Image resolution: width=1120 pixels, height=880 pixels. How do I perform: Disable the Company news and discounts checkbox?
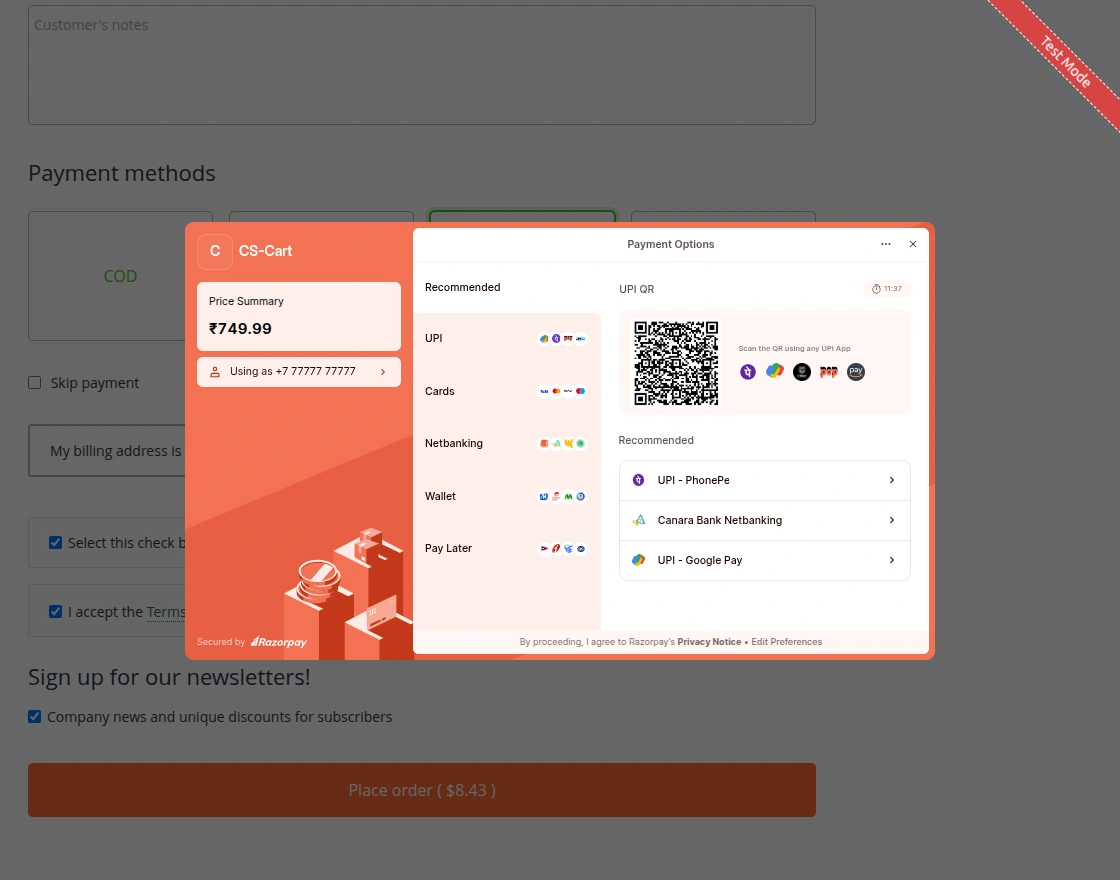[x=34, y=716]
